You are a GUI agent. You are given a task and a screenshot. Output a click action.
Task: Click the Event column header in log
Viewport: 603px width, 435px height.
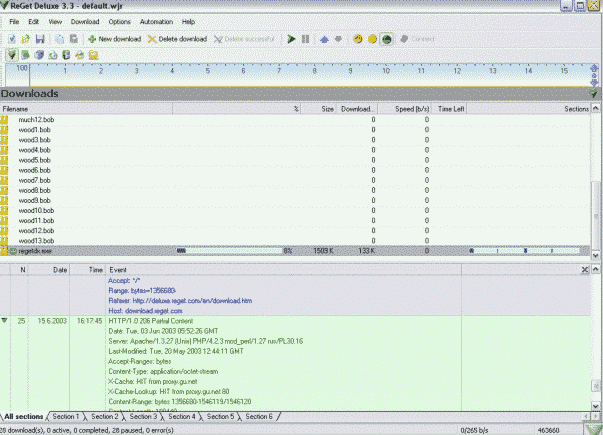[284, 270]
